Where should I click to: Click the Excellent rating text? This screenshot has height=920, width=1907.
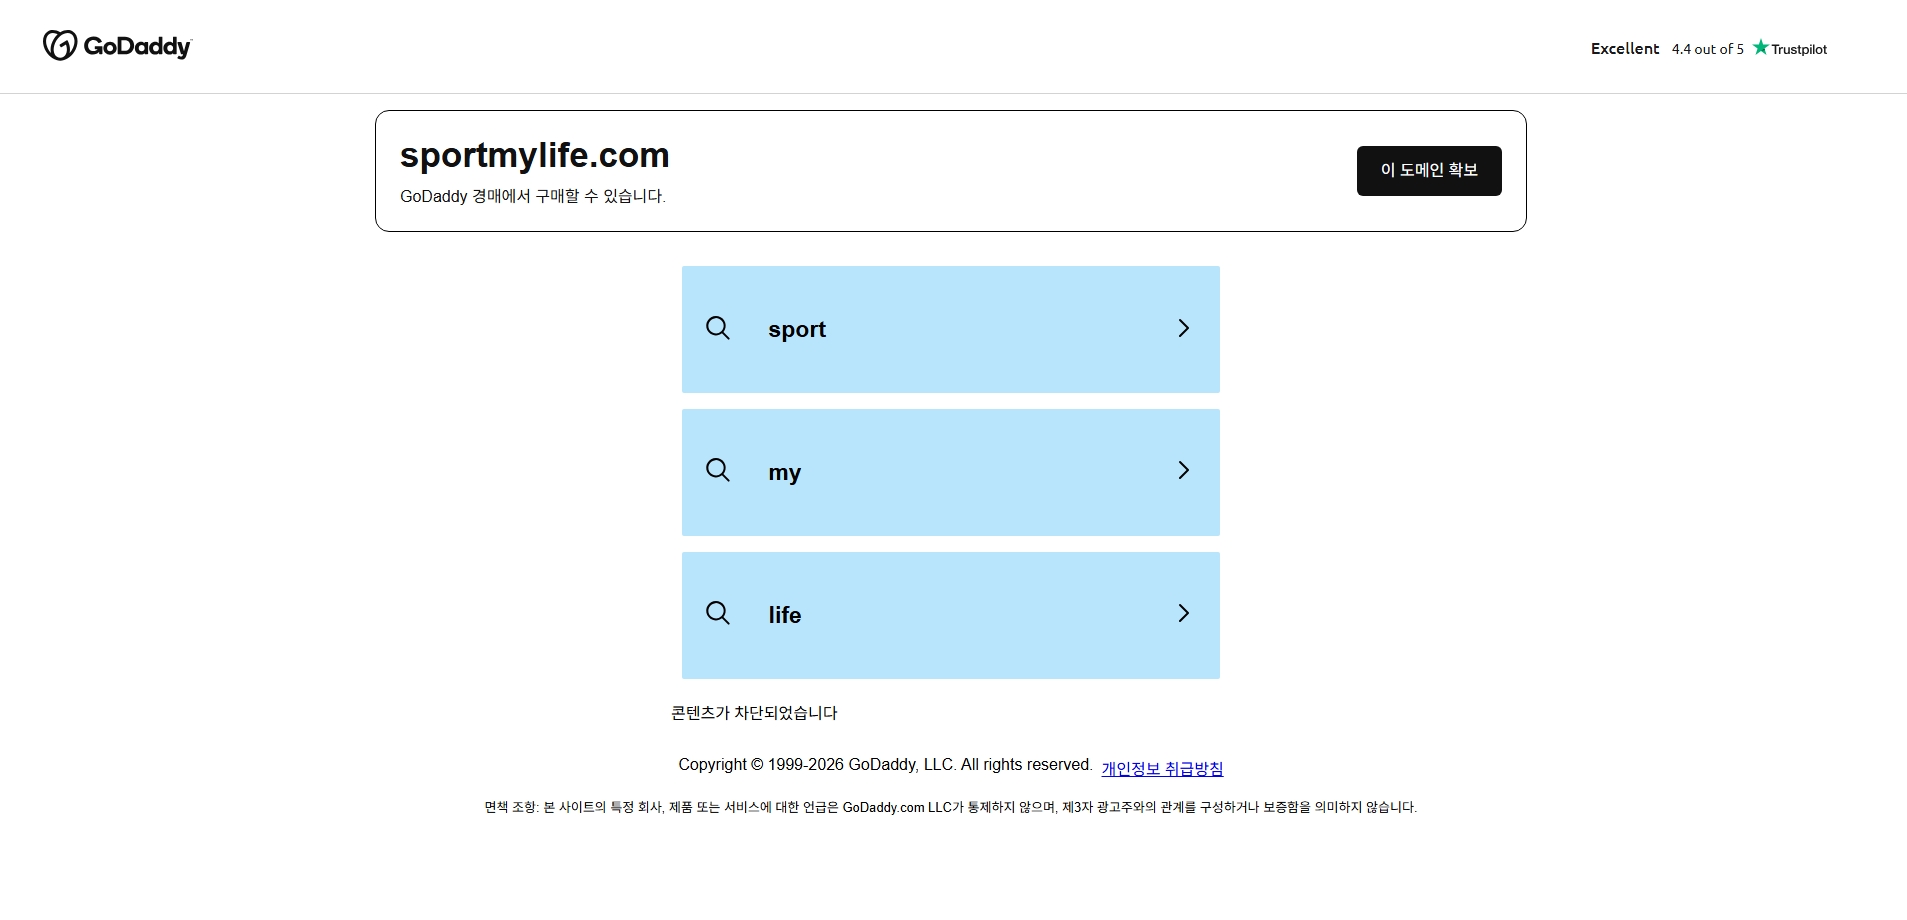[x=1625, y=48]
